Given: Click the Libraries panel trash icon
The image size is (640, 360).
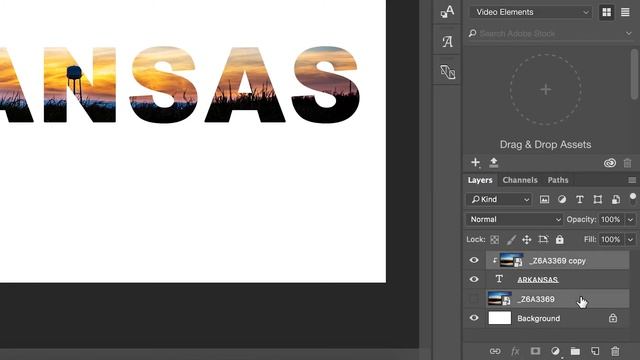Looking at the screenshot, I should point(627,163).
